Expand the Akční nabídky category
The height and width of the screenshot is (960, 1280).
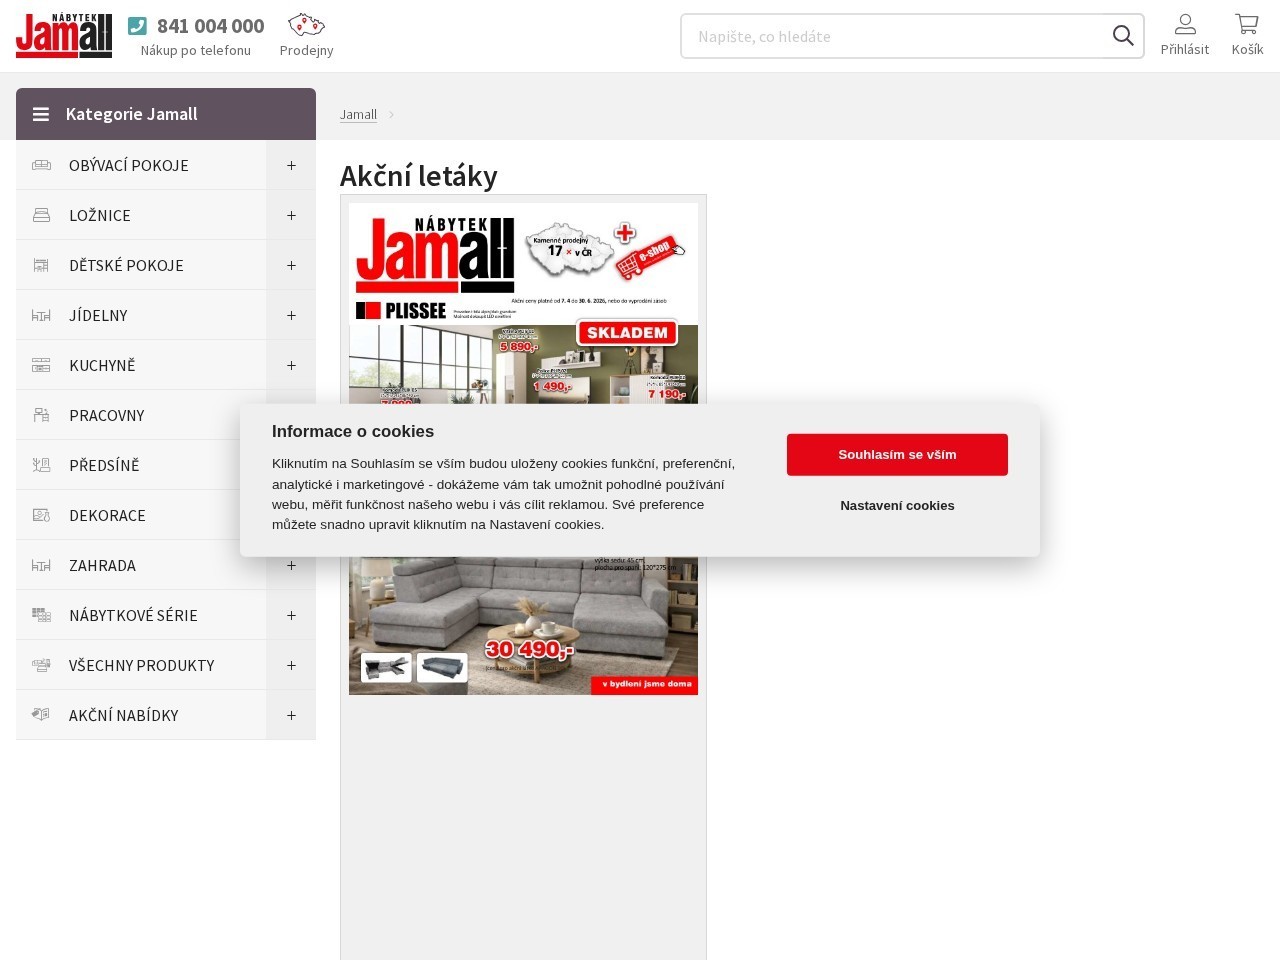click(291, 715)
